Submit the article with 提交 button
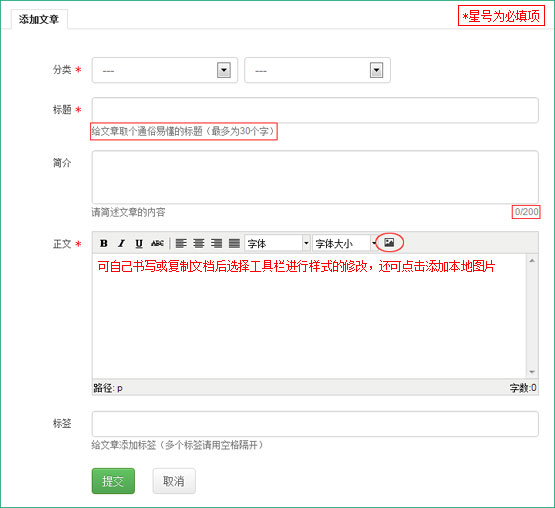Screen dimensions: 555x508 (113, 481)
